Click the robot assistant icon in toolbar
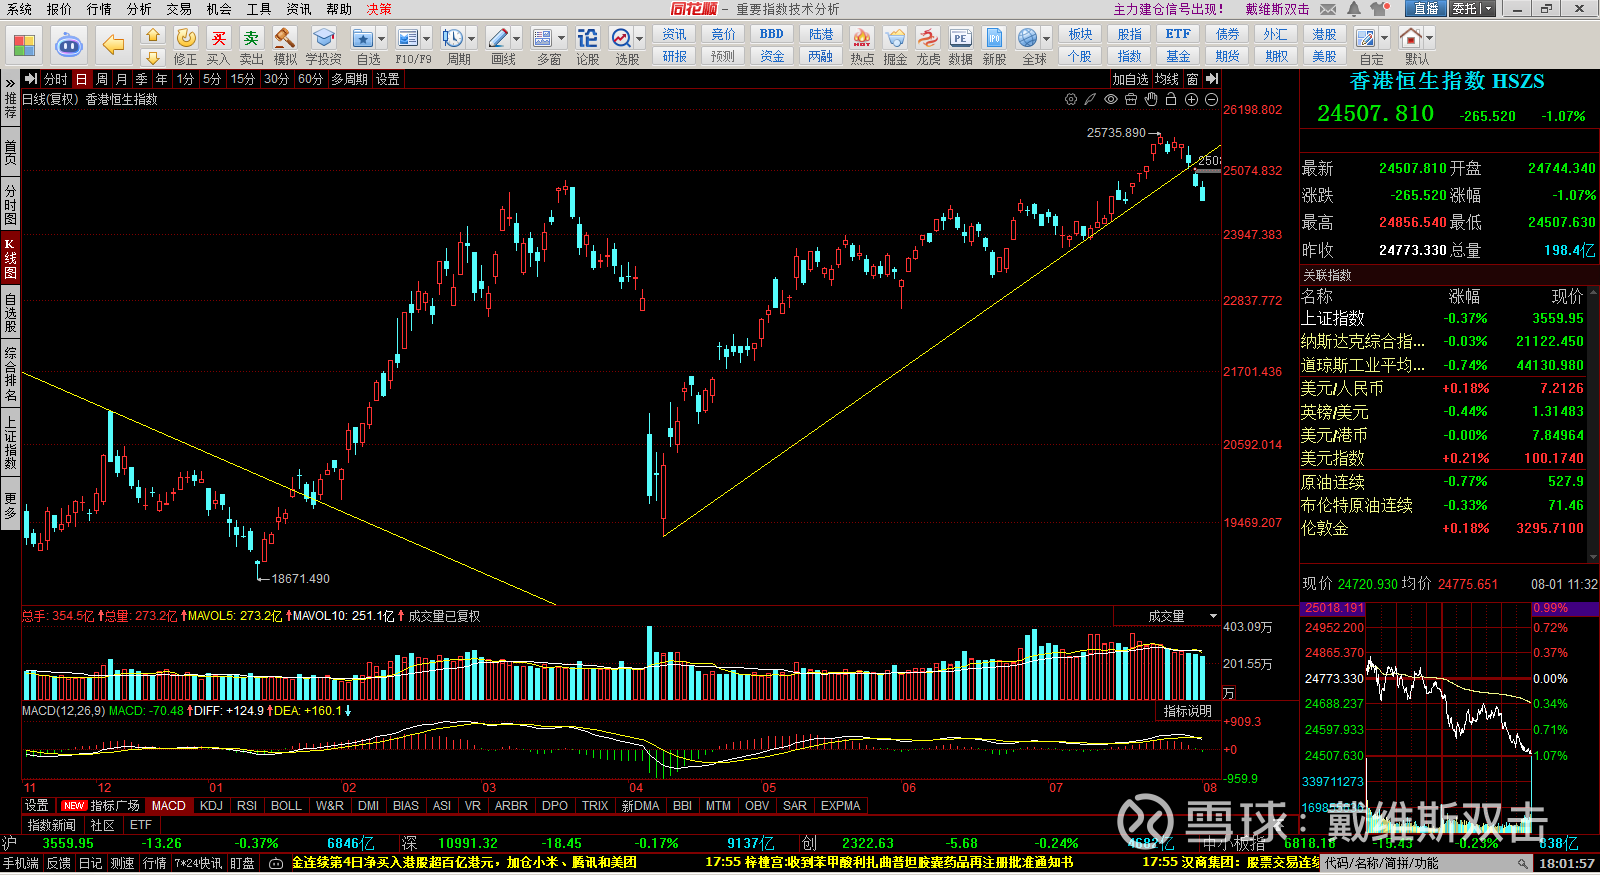 click(69, 45)
